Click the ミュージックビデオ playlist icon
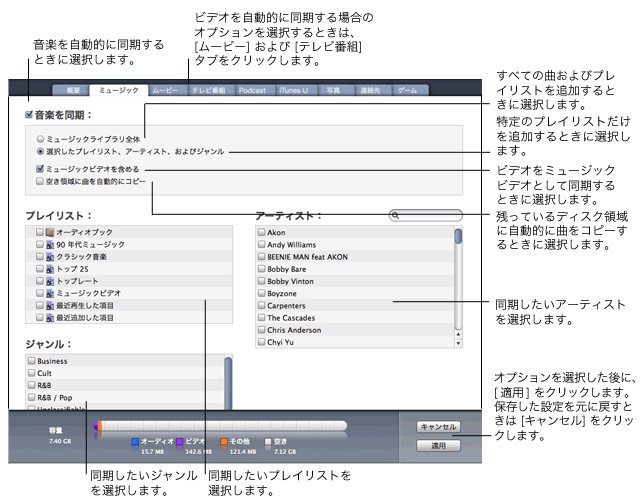 pyautogui.click(x=50, y=293)
